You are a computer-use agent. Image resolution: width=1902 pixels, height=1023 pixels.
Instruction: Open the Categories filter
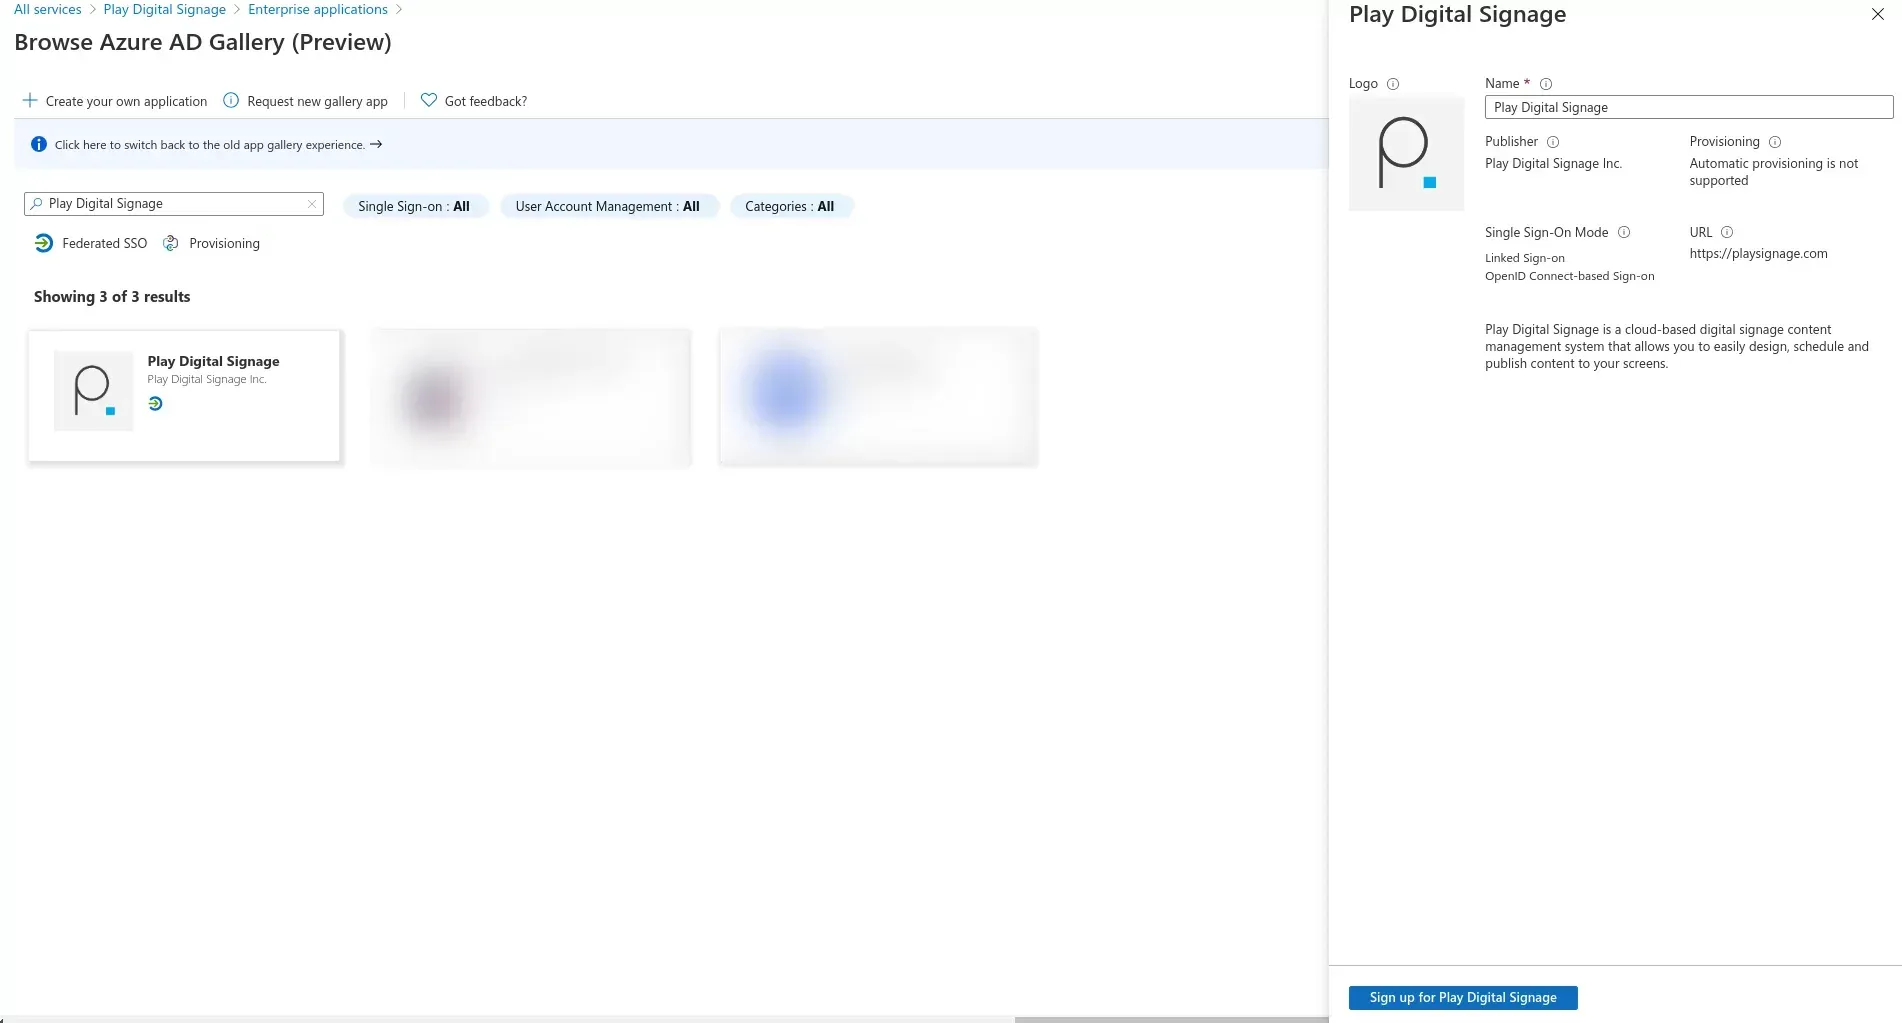[790, 206]
